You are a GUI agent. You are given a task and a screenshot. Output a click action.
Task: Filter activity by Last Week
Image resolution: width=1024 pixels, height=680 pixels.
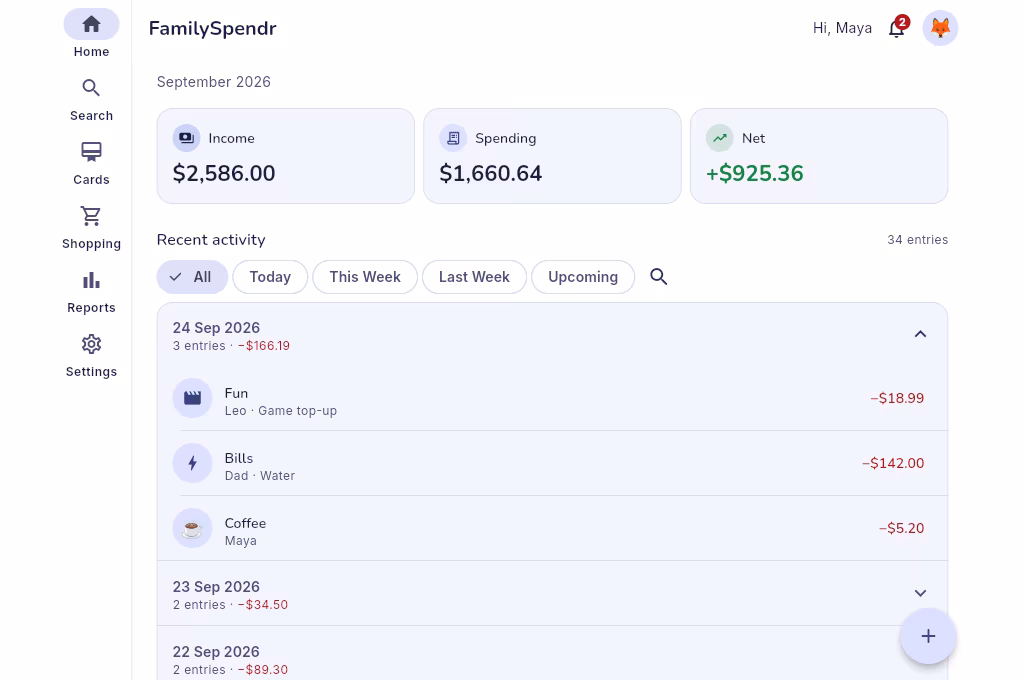click(x=474, y=277)
